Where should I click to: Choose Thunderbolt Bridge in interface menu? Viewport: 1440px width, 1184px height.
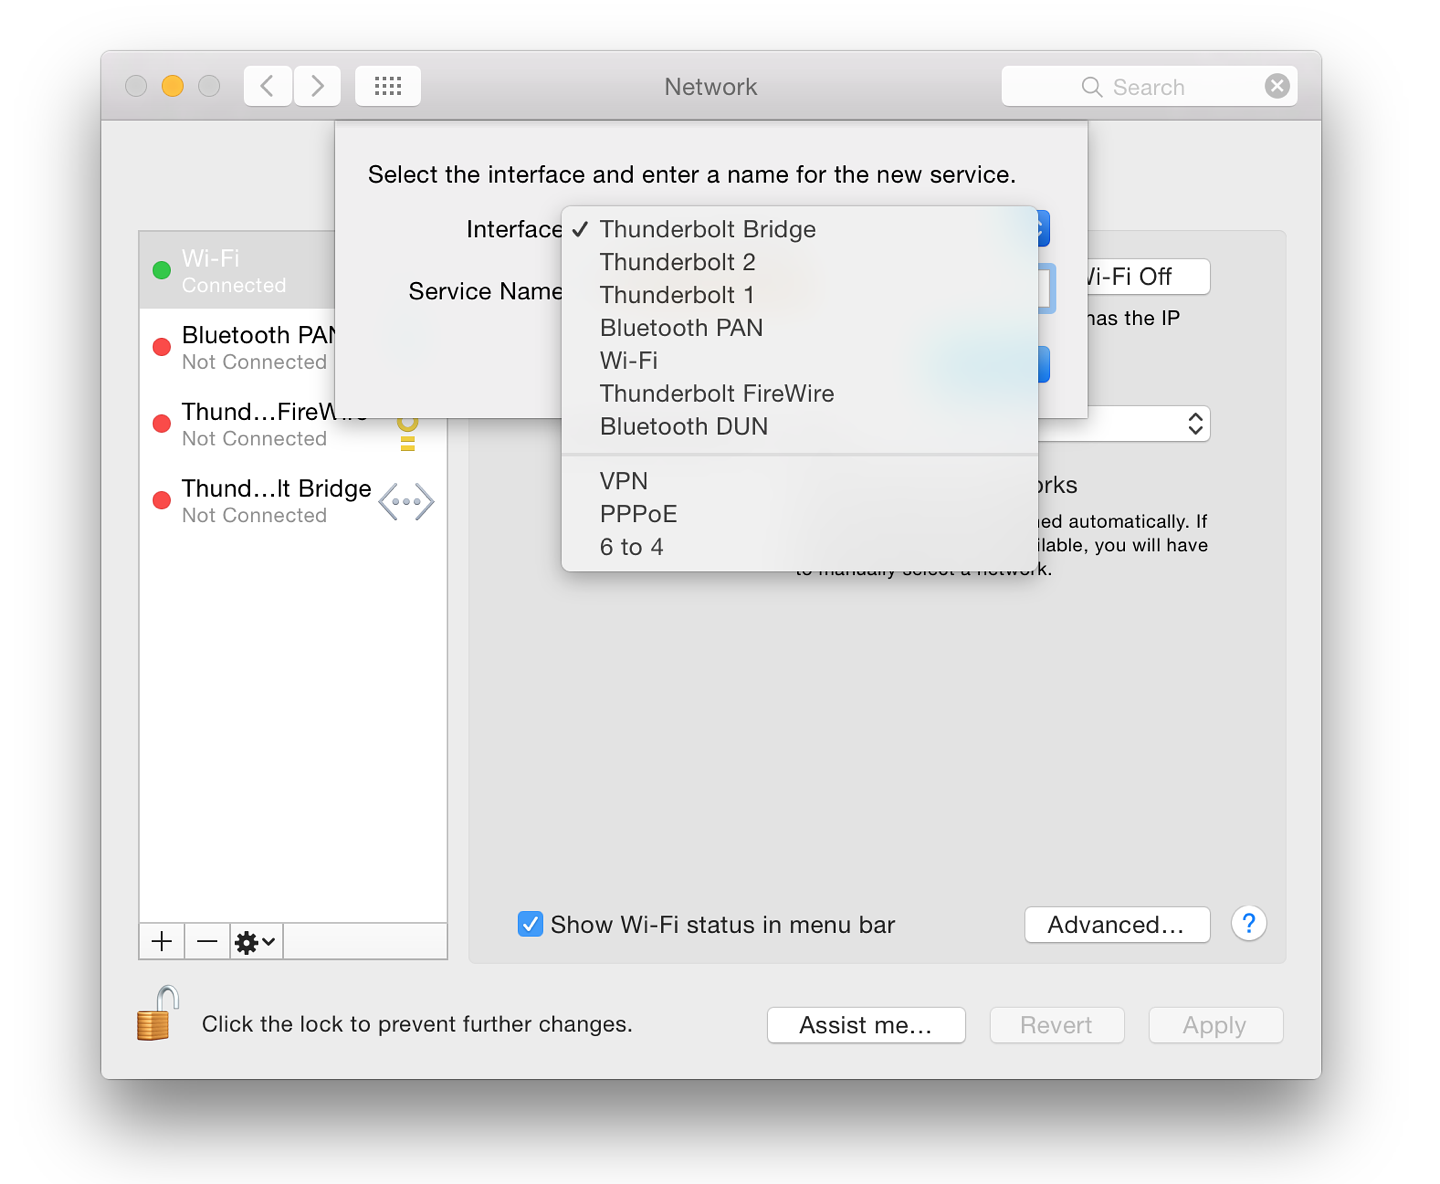(800, 229)
